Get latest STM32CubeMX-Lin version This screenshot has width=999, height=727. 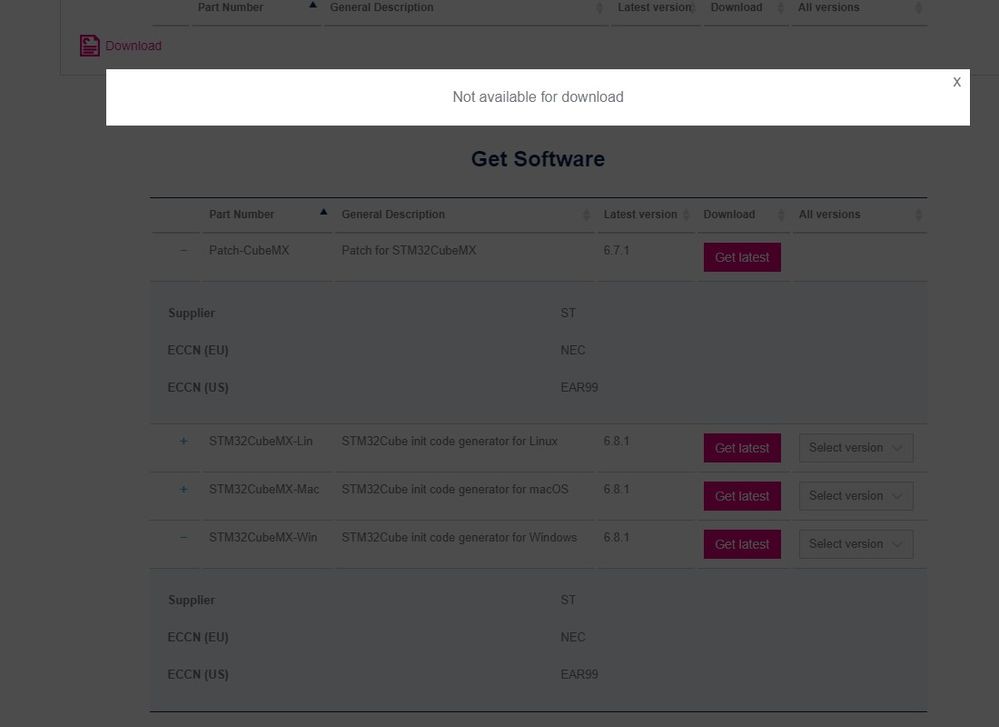[x=742, y=448]
